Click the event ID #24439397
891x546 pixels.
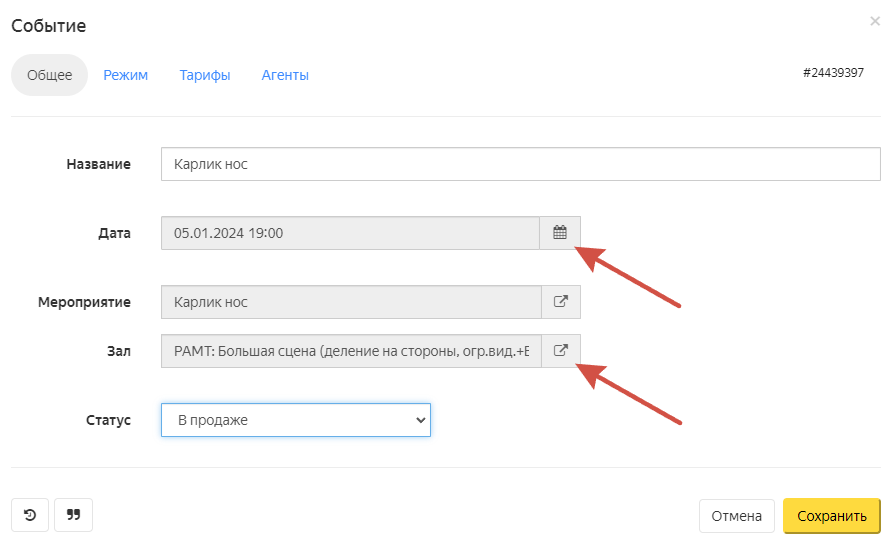[x=833, y=74]
